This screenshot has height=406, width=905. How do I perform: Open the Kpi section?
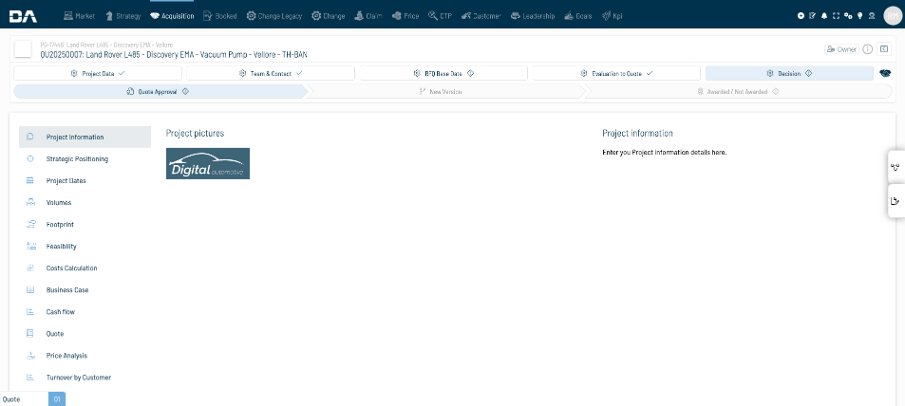[x=612, y=16]
